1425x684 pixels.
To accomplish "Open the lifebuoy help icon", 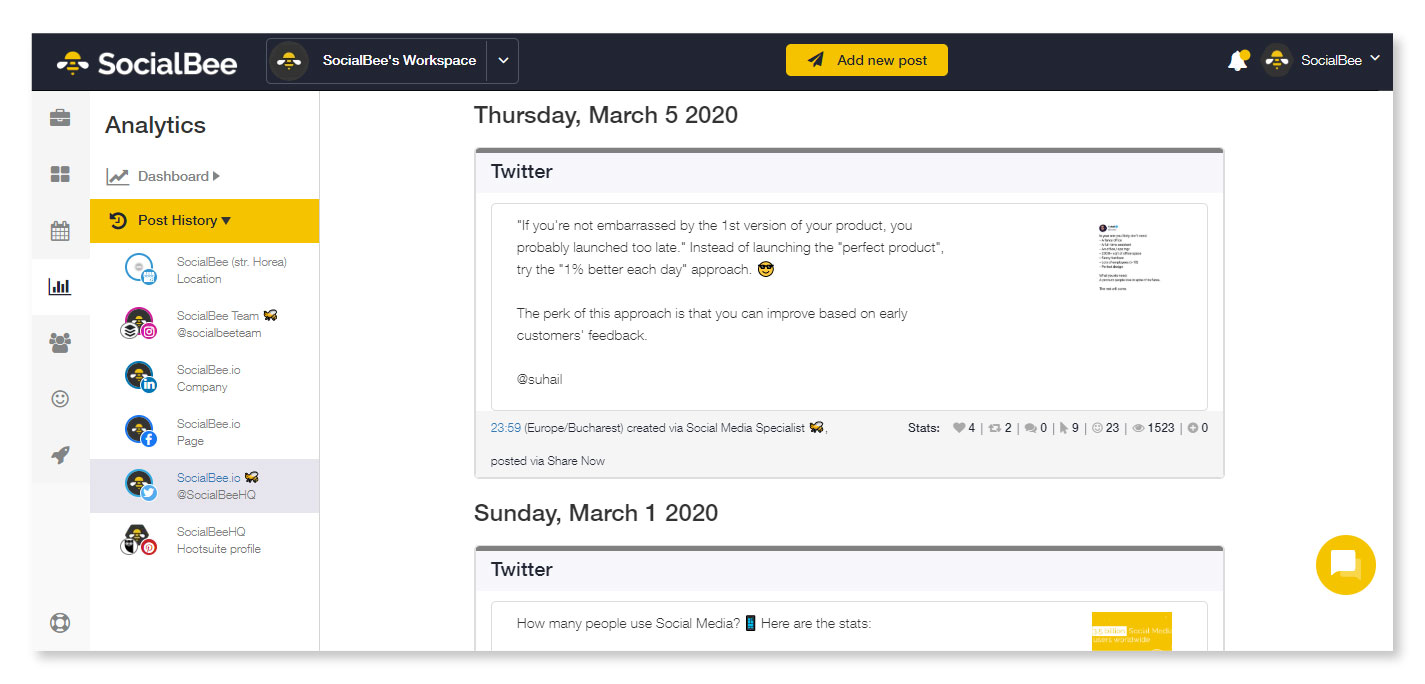I will (60, 622).
